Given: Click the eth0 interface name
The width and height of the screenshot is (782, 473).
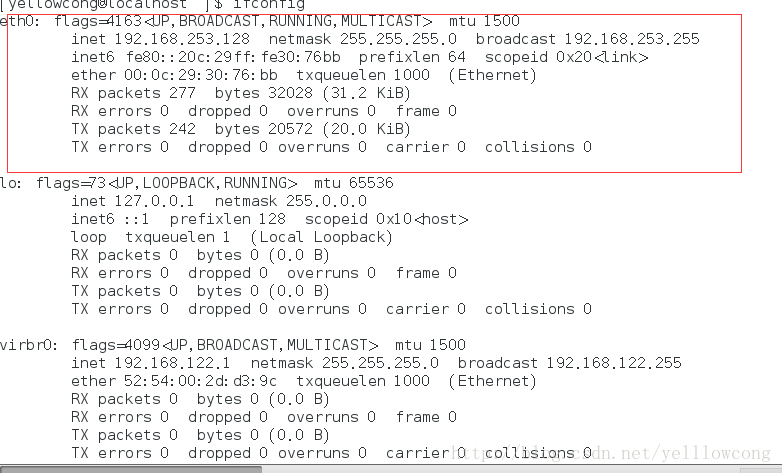Looking at the screenshot, I should (x=16, y=20).
